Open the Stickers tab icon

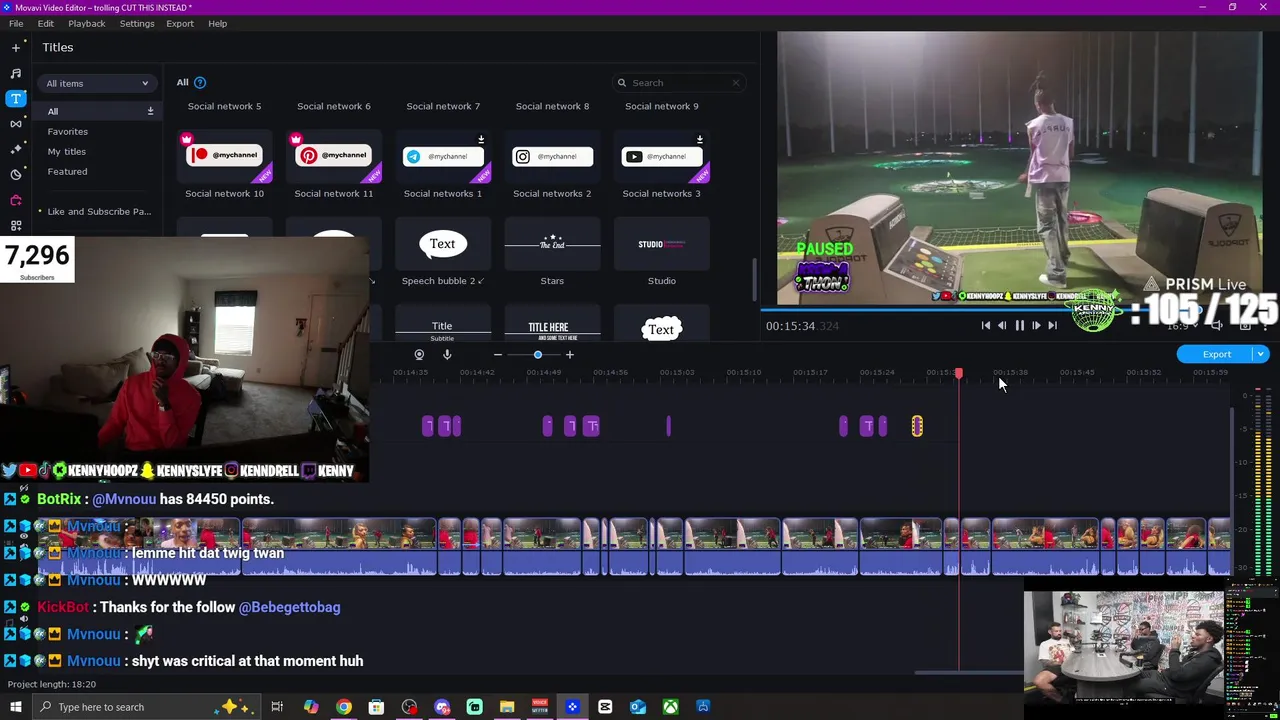[15, 175]
